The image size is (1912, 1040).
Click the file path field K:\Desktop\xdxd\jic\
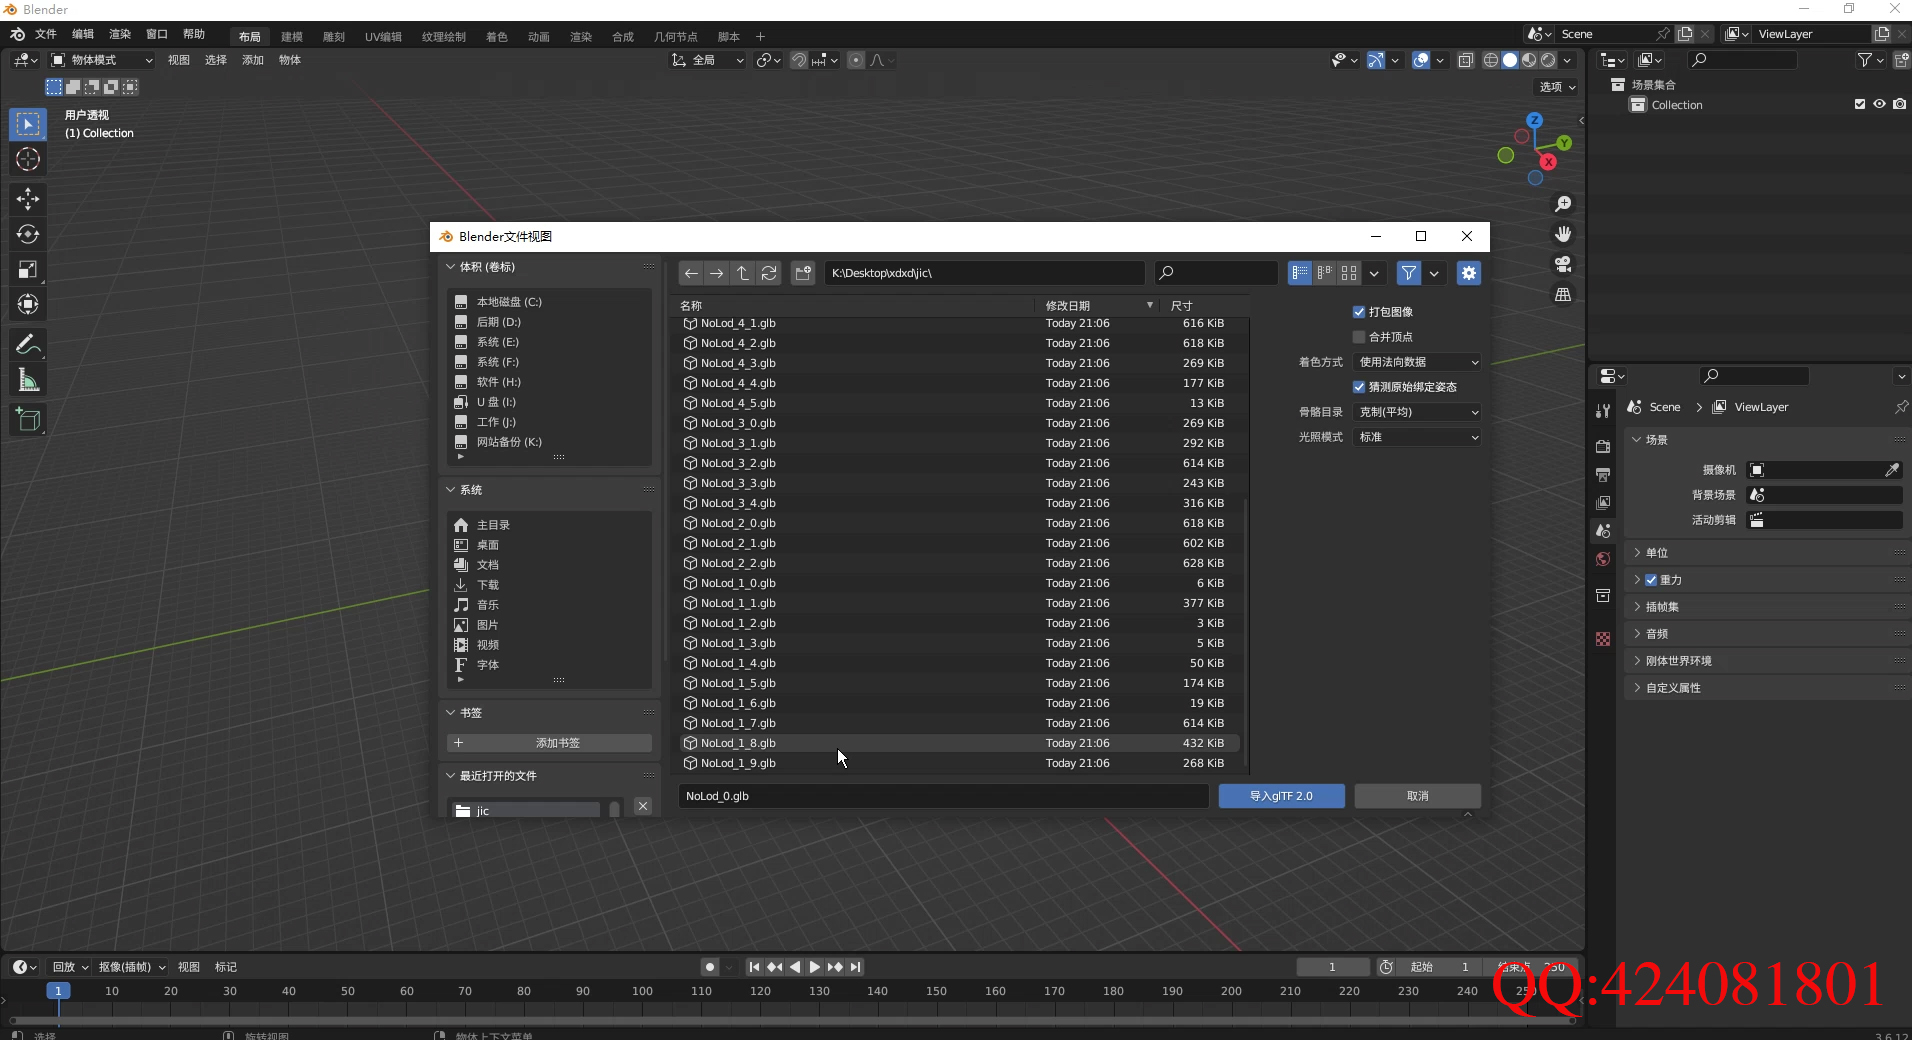point(984,273)
